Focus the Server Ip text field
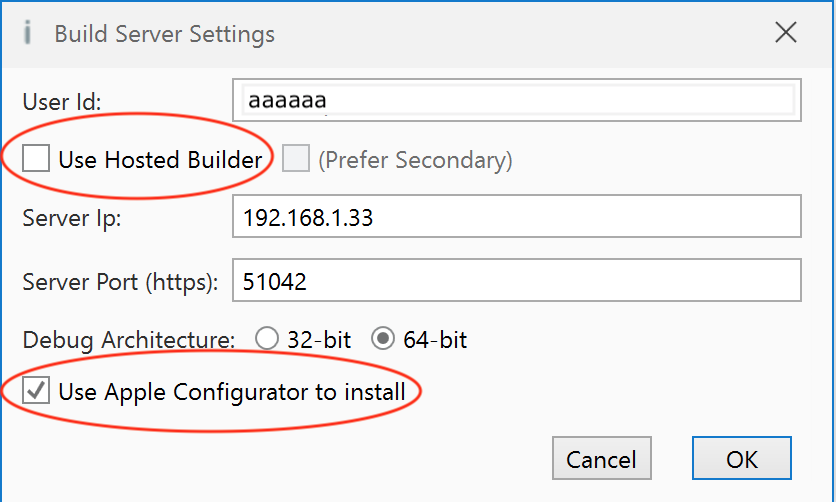The width and height of the screenshot is (836, 502). [x=516, y=218]
